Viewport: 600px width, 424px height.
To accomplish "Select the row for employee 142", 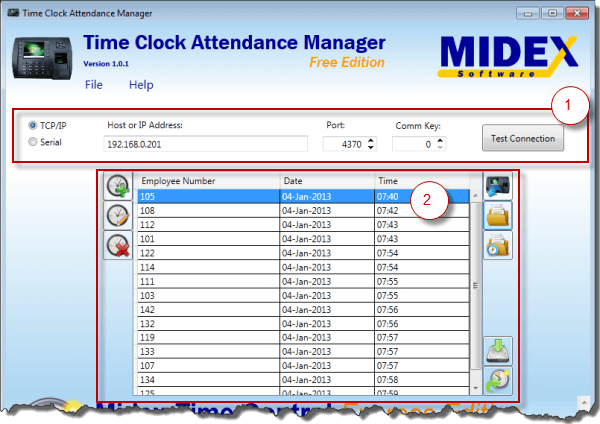I will click(303, 310).
